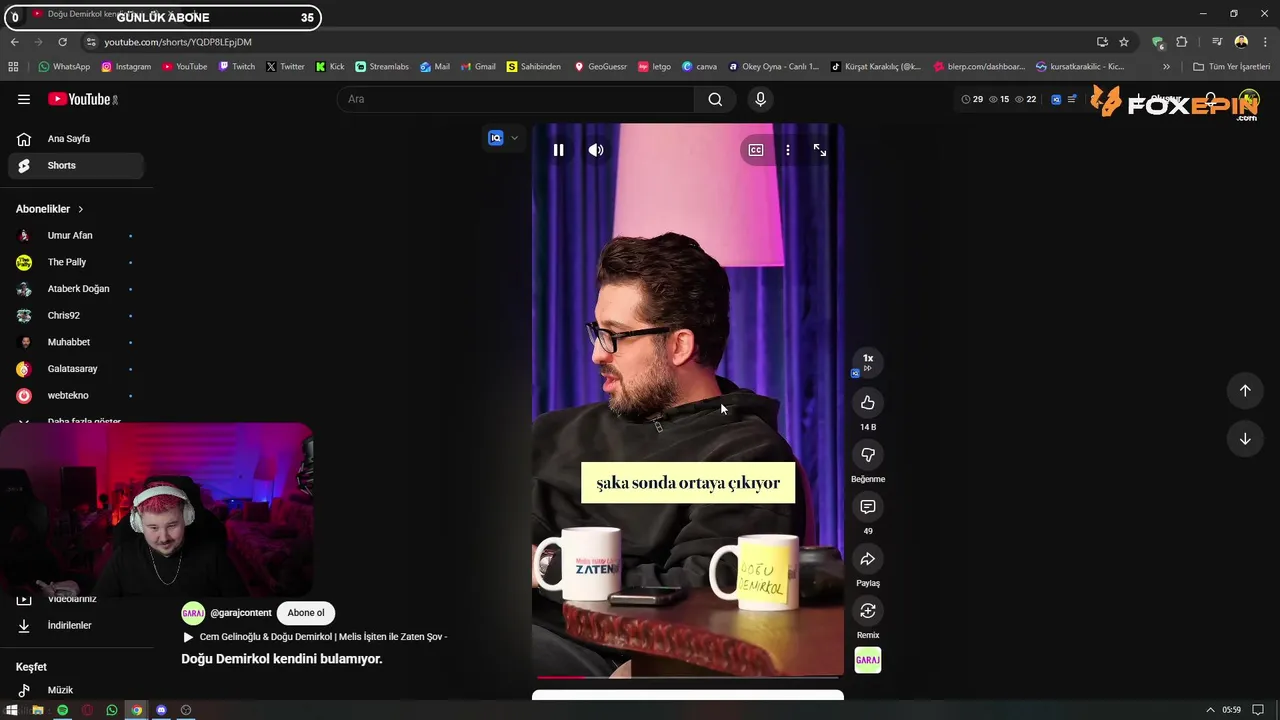Open the Twitch bookmark
Screen dimensions: 1280x720
[236, 67]
